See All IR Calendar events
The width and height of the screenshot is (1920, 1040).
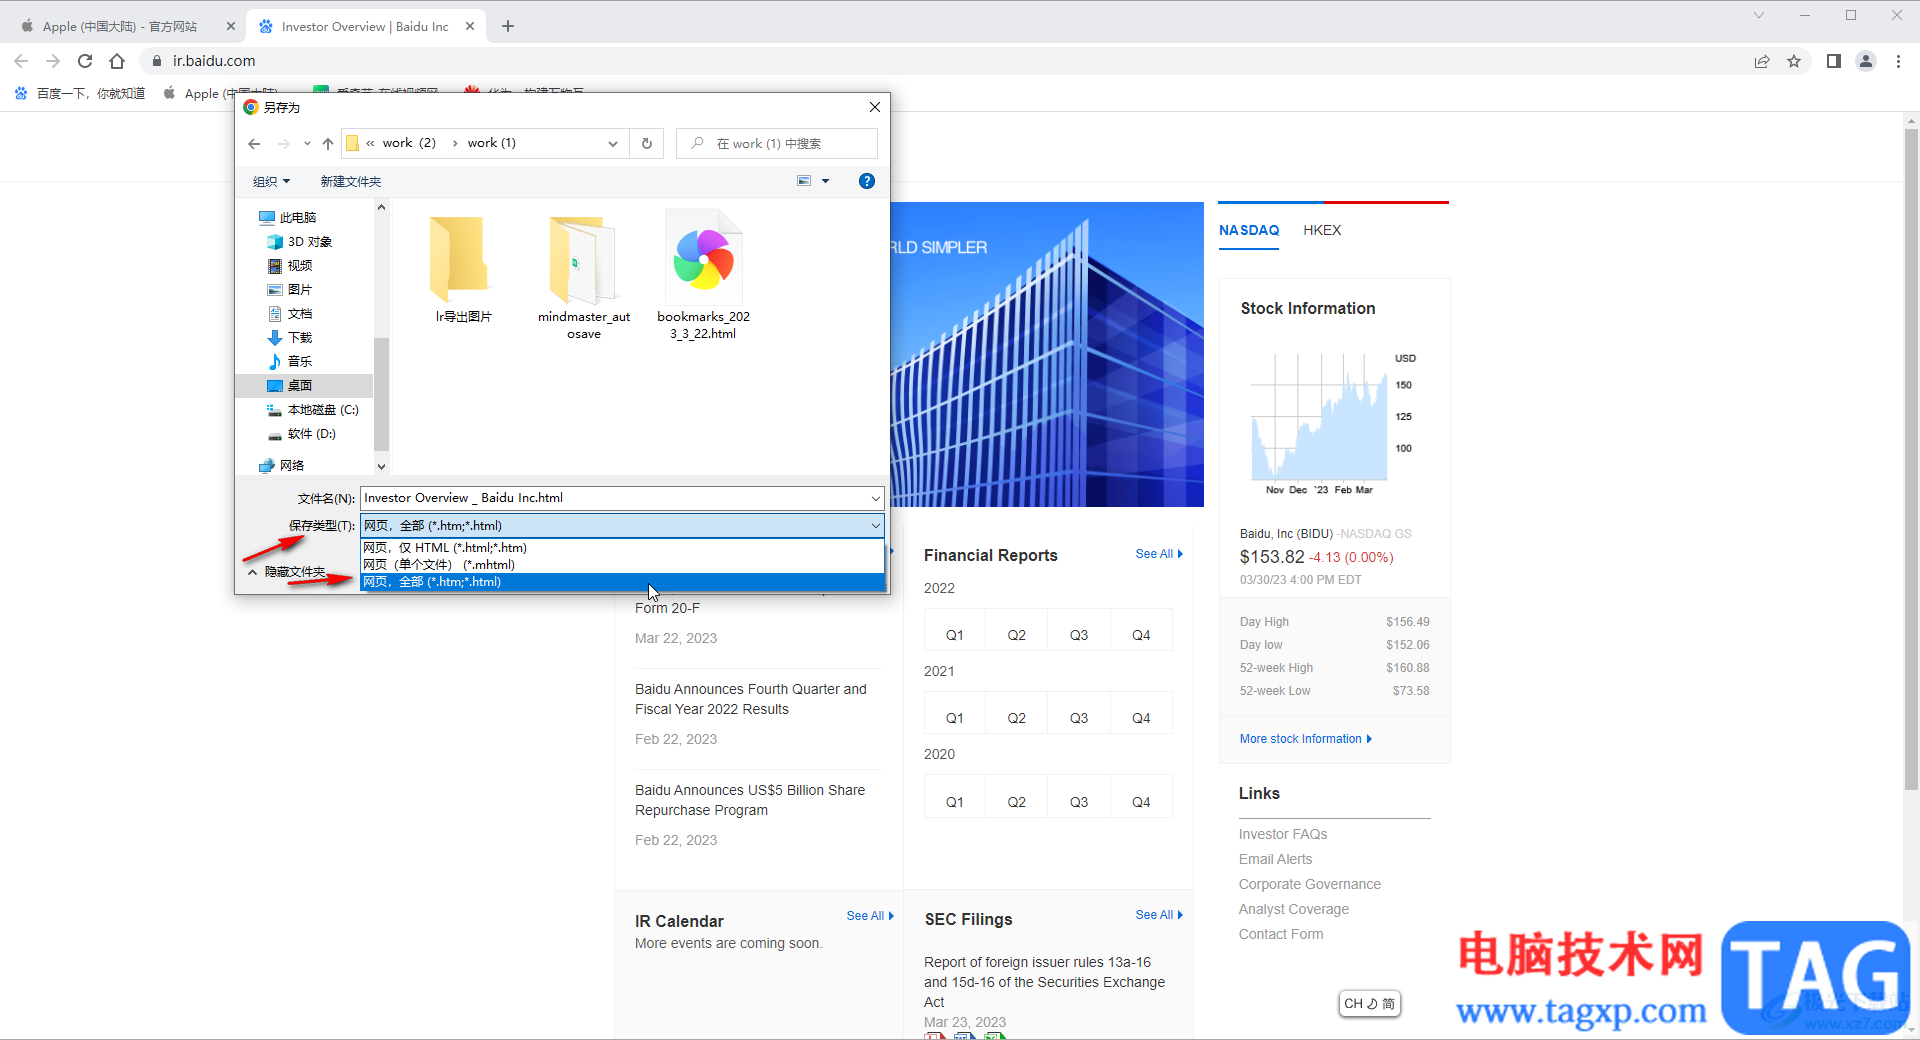pyautogui.click(x=870, y=916)
